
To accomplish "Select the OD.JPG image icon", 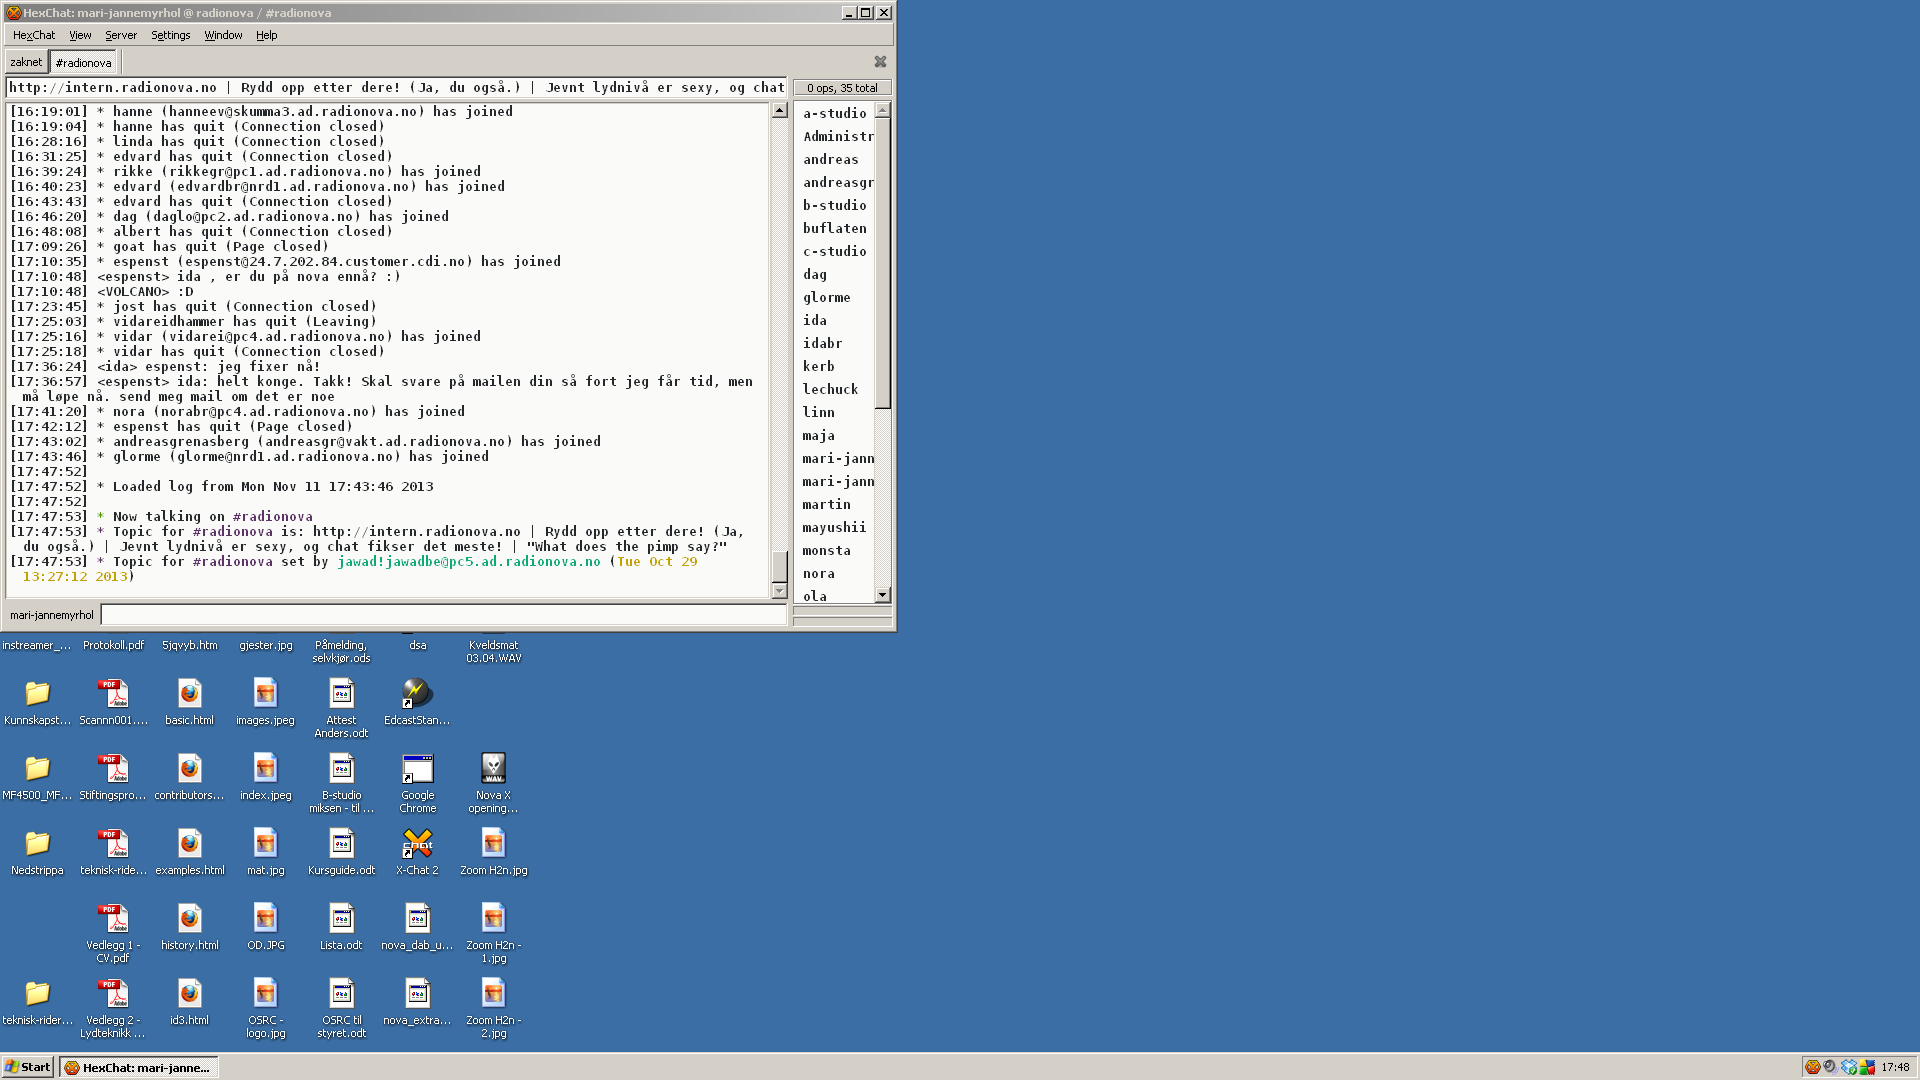I will (x=265, y=926).
